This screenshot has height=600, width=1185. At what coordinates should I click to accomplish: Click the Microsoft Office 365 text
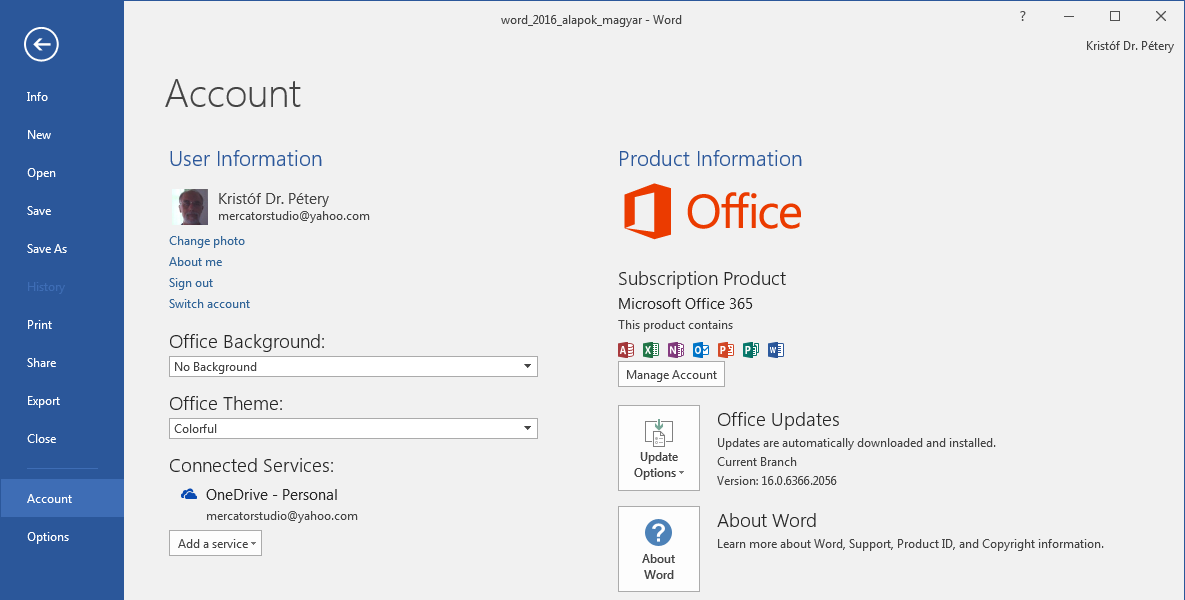coord(685,304)
